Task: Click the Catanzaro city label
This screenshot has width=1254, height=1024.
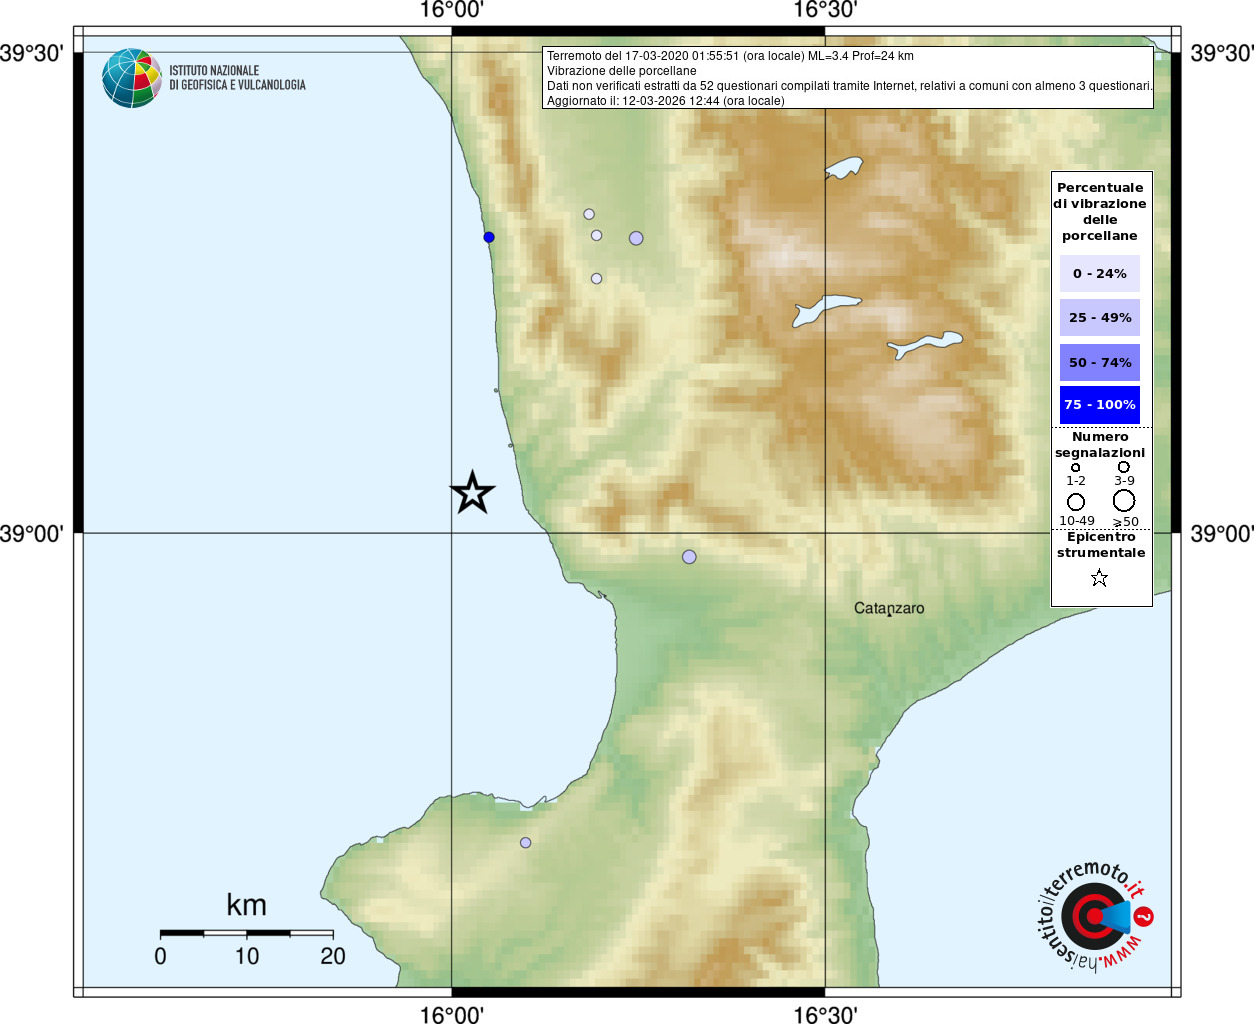Action: [889, 607]
